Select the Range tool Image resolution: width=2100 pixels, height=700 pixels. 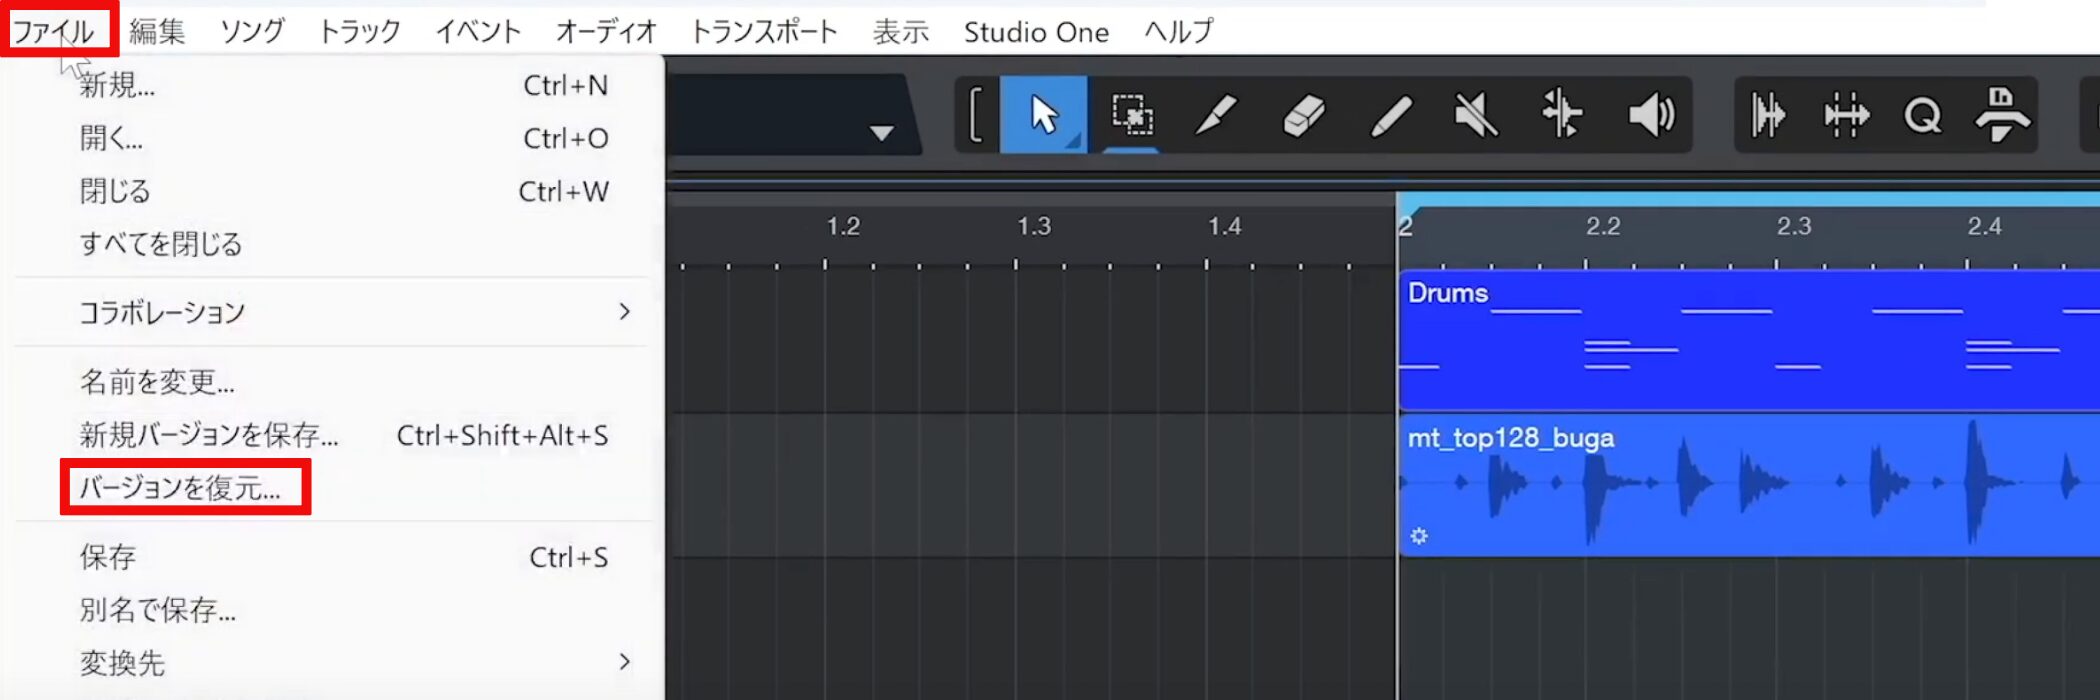[x=1131, y=115]
